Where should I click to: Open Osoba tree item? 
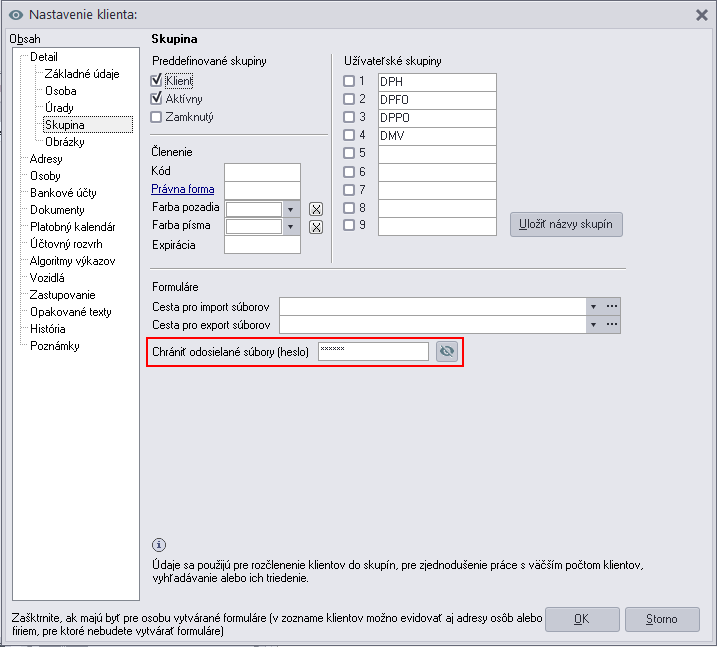coord(60,91)
